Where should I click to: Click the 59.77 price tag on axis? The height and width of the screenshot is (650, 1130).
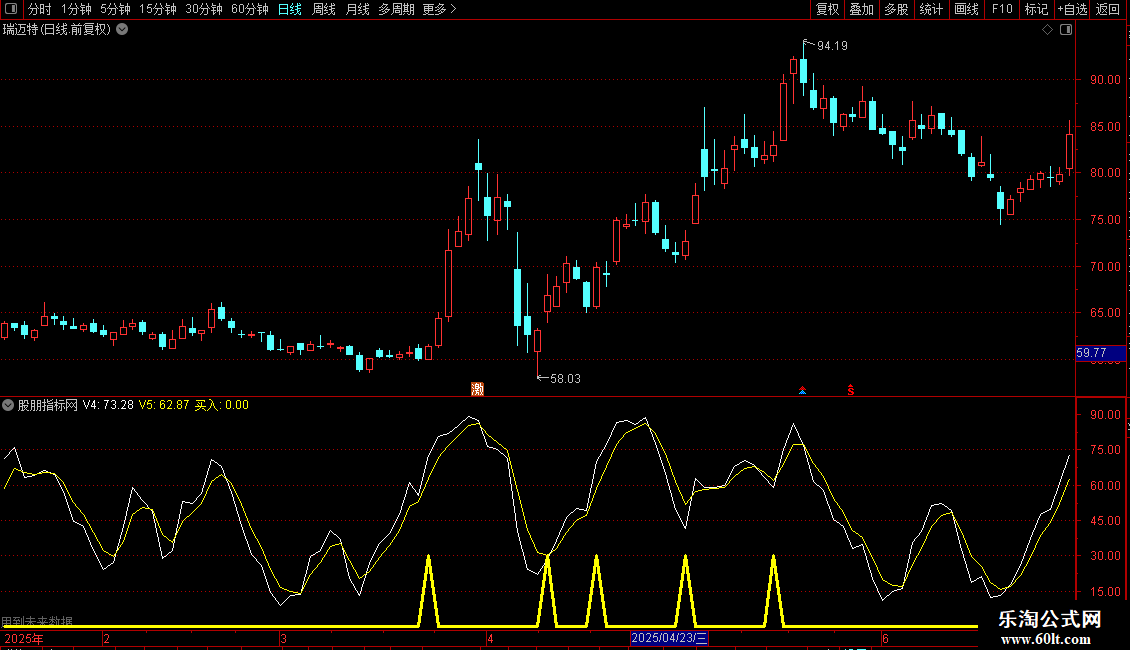click(1100, 353)
